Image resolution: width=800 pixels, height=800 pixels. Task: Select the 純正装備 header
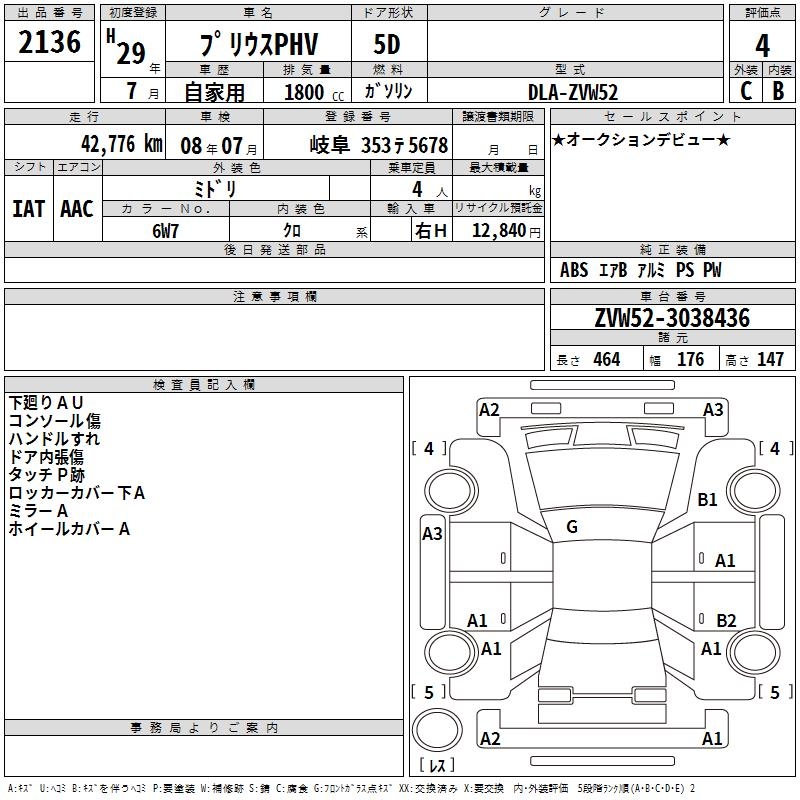coord(672,249)
